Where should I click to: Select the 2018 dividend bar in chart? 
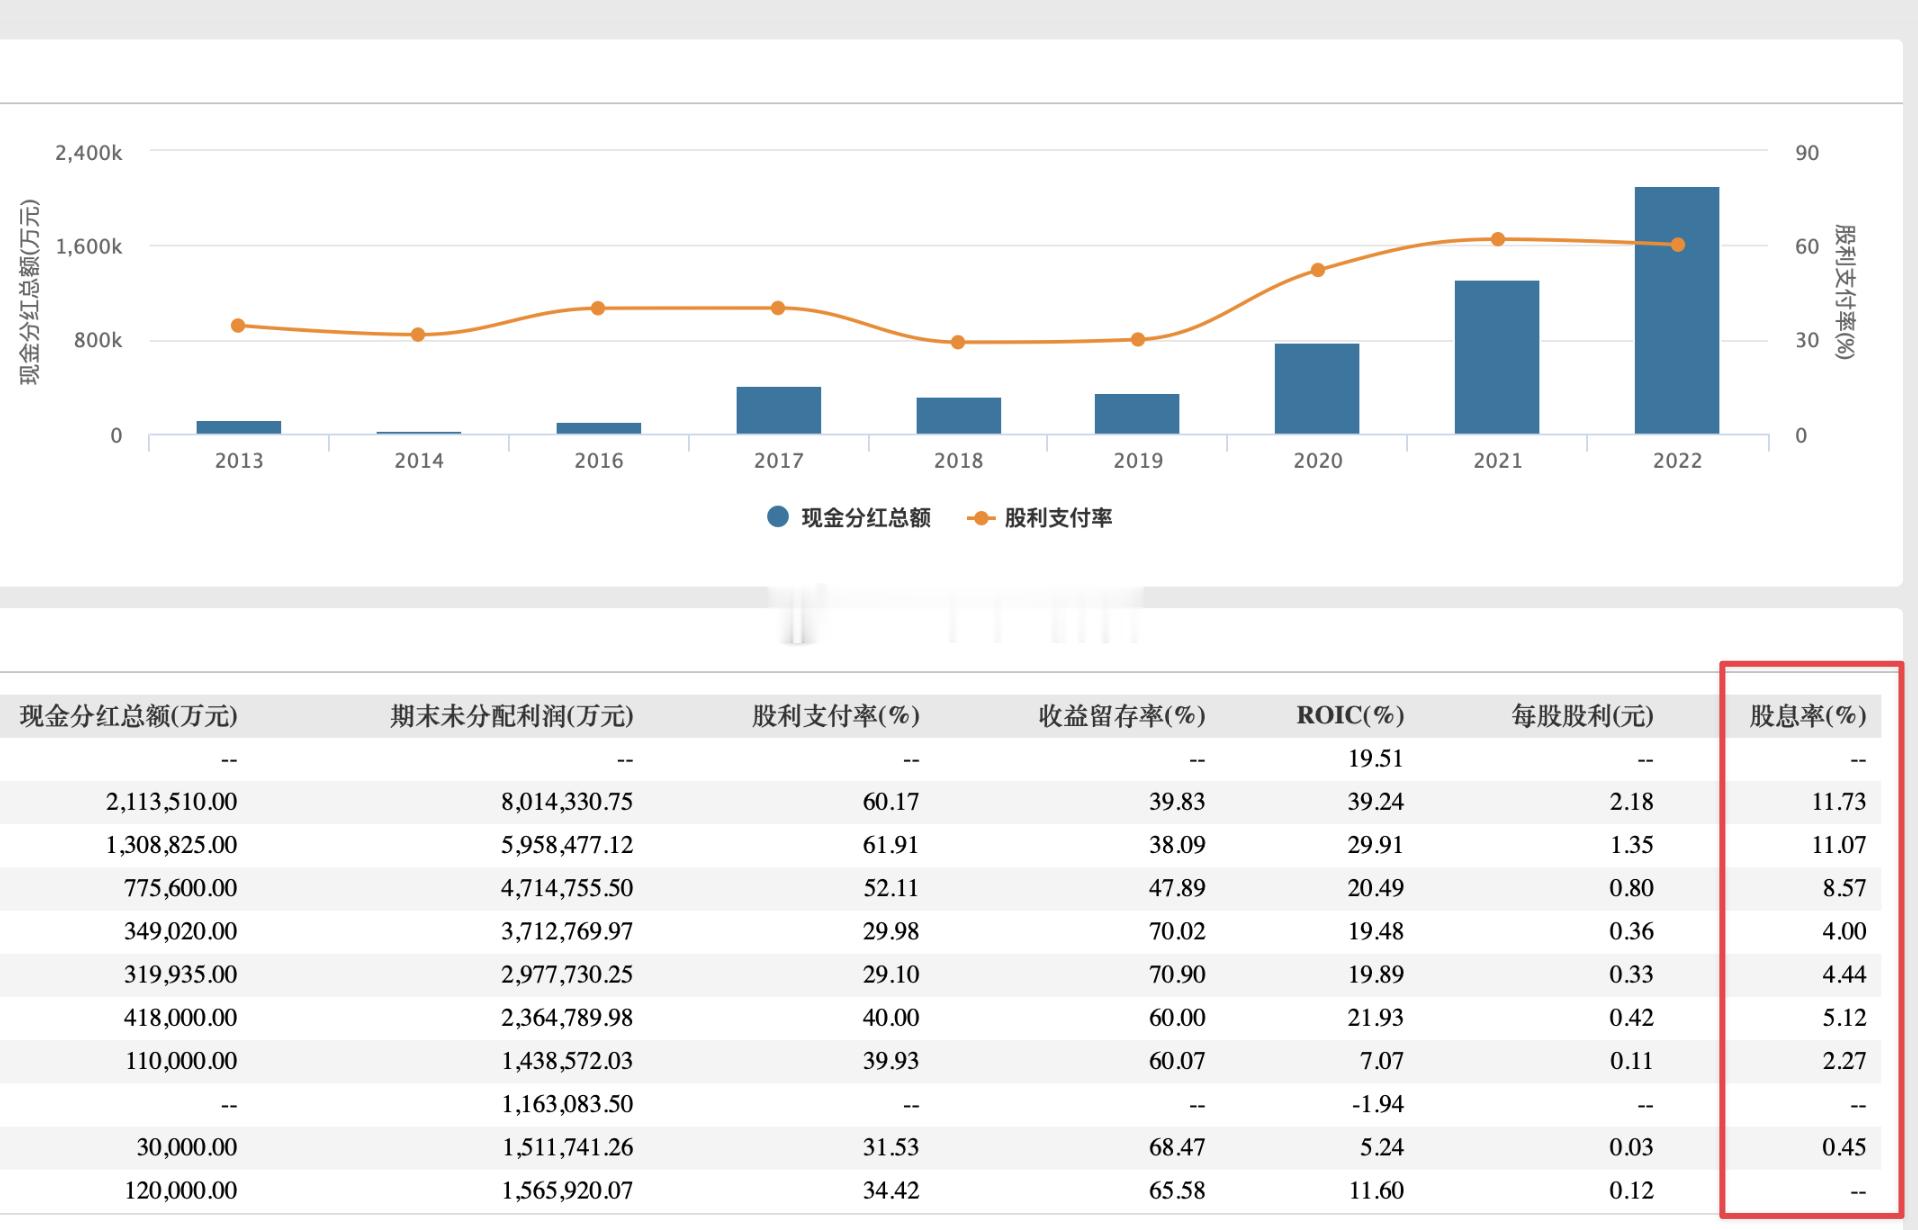pos(959,415)
